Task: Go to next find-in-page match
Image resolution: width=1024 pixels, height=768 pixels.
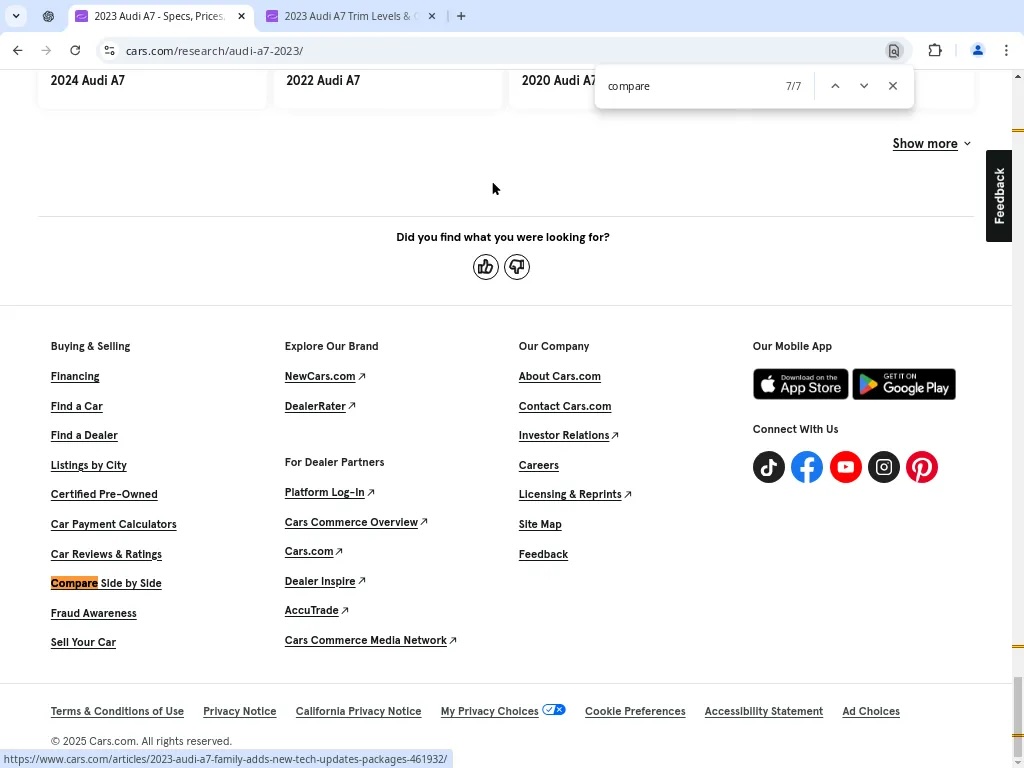Action: click(863, 86)
